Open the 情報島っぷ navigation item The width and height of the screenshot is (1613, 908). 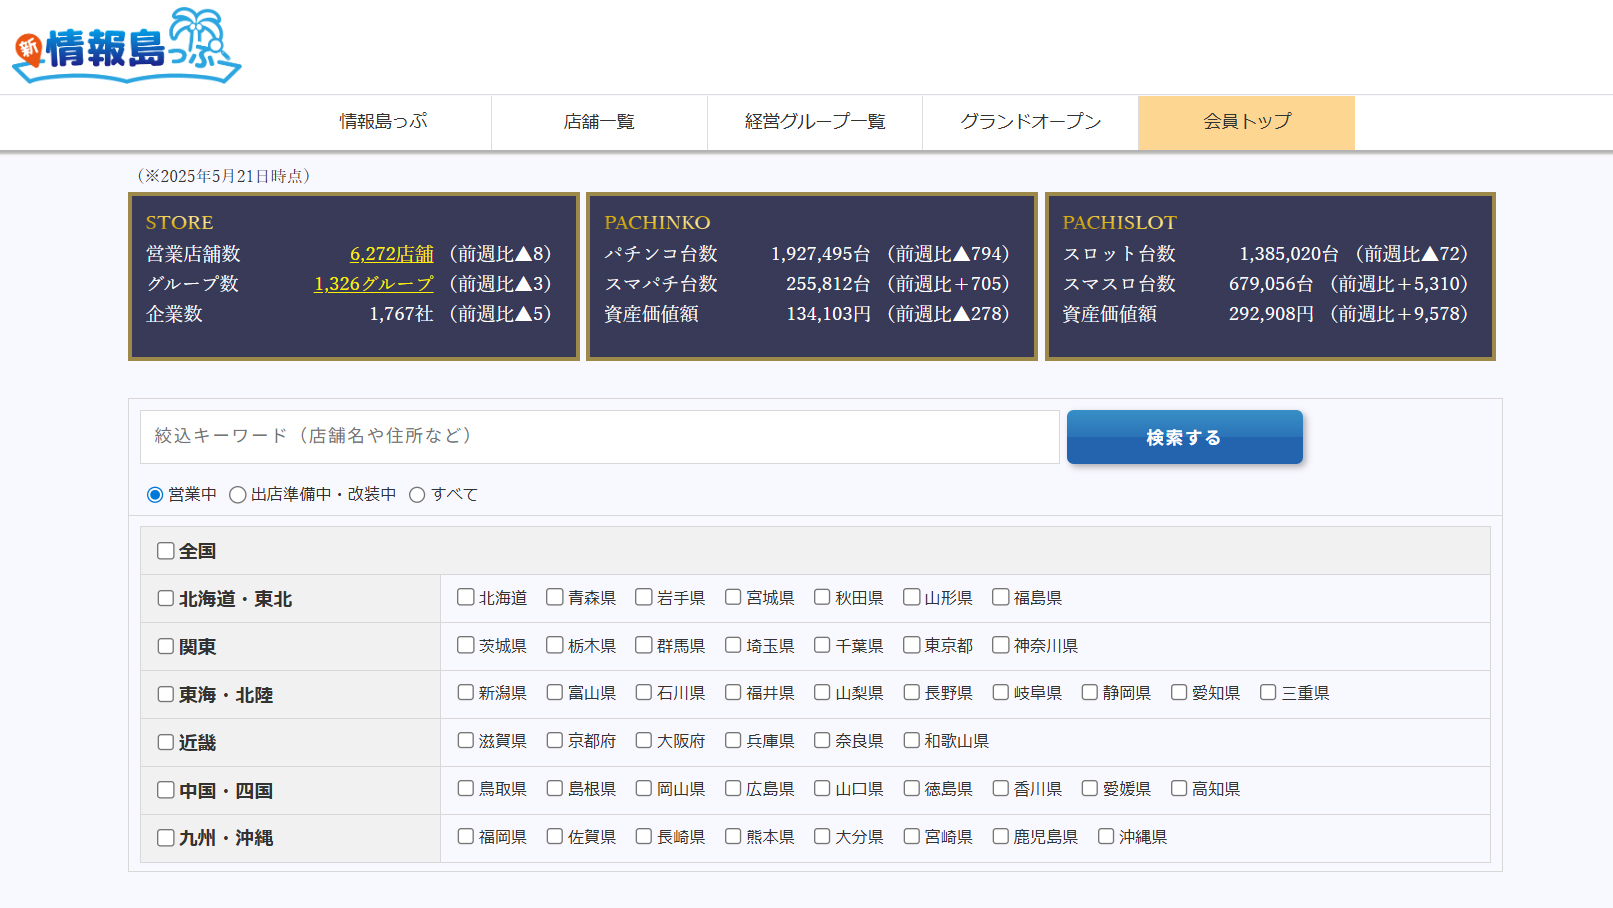point(383,122)
